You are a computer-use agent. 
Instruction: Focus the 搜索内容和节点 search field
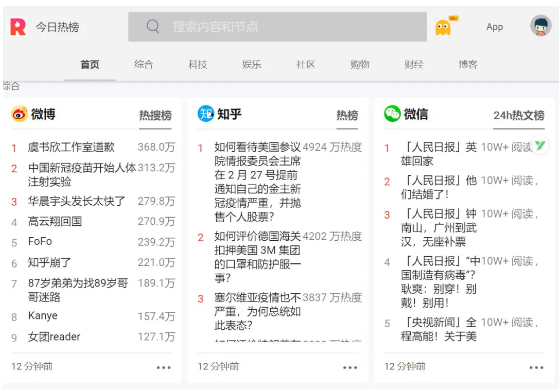click(x=278, y=27)
